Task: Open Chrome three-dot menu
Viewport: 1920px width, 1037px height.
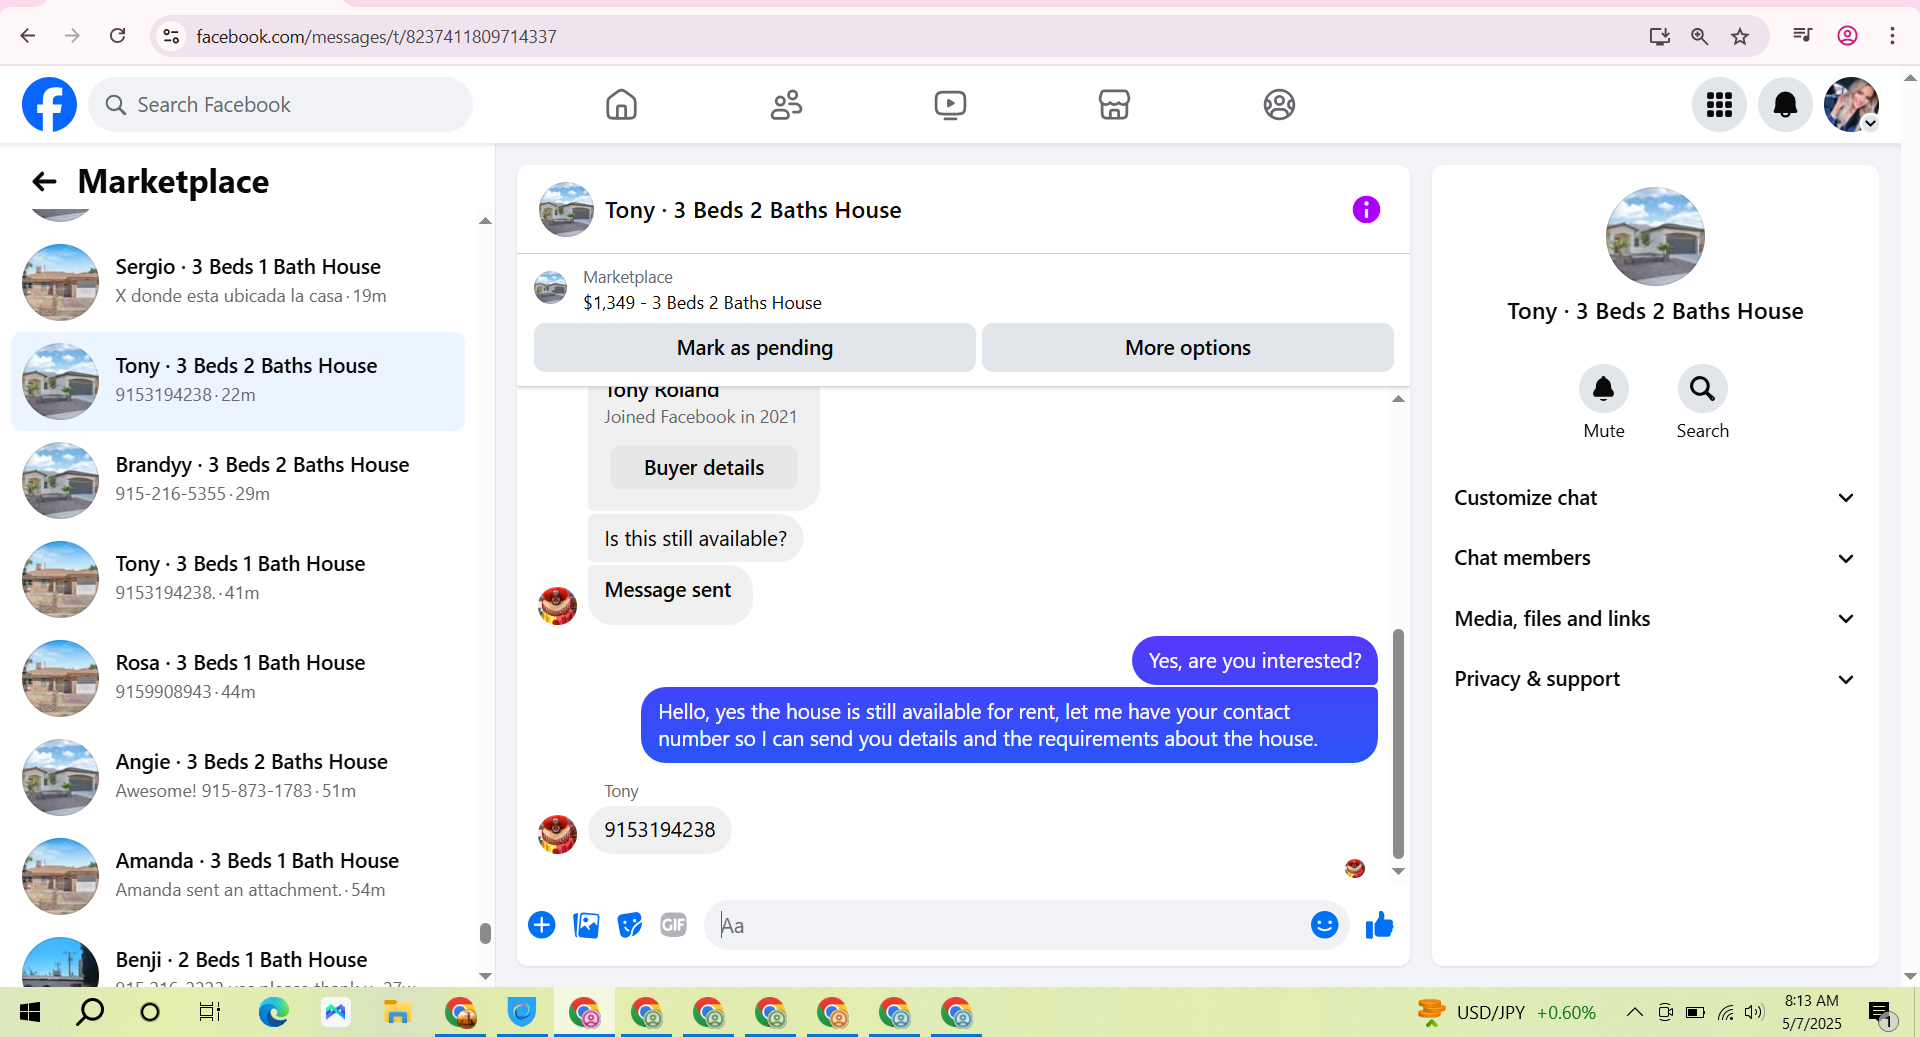Action: 1892,36
